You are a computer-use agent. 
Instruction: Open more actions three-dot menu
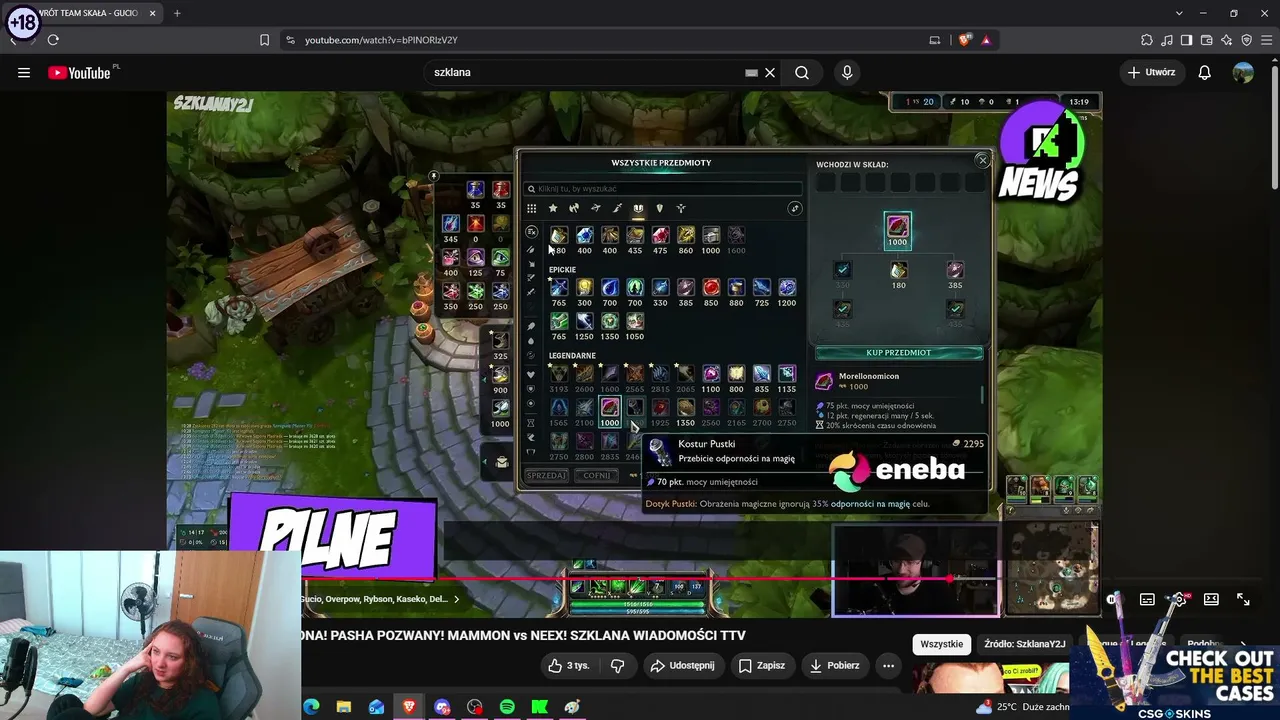888,665
